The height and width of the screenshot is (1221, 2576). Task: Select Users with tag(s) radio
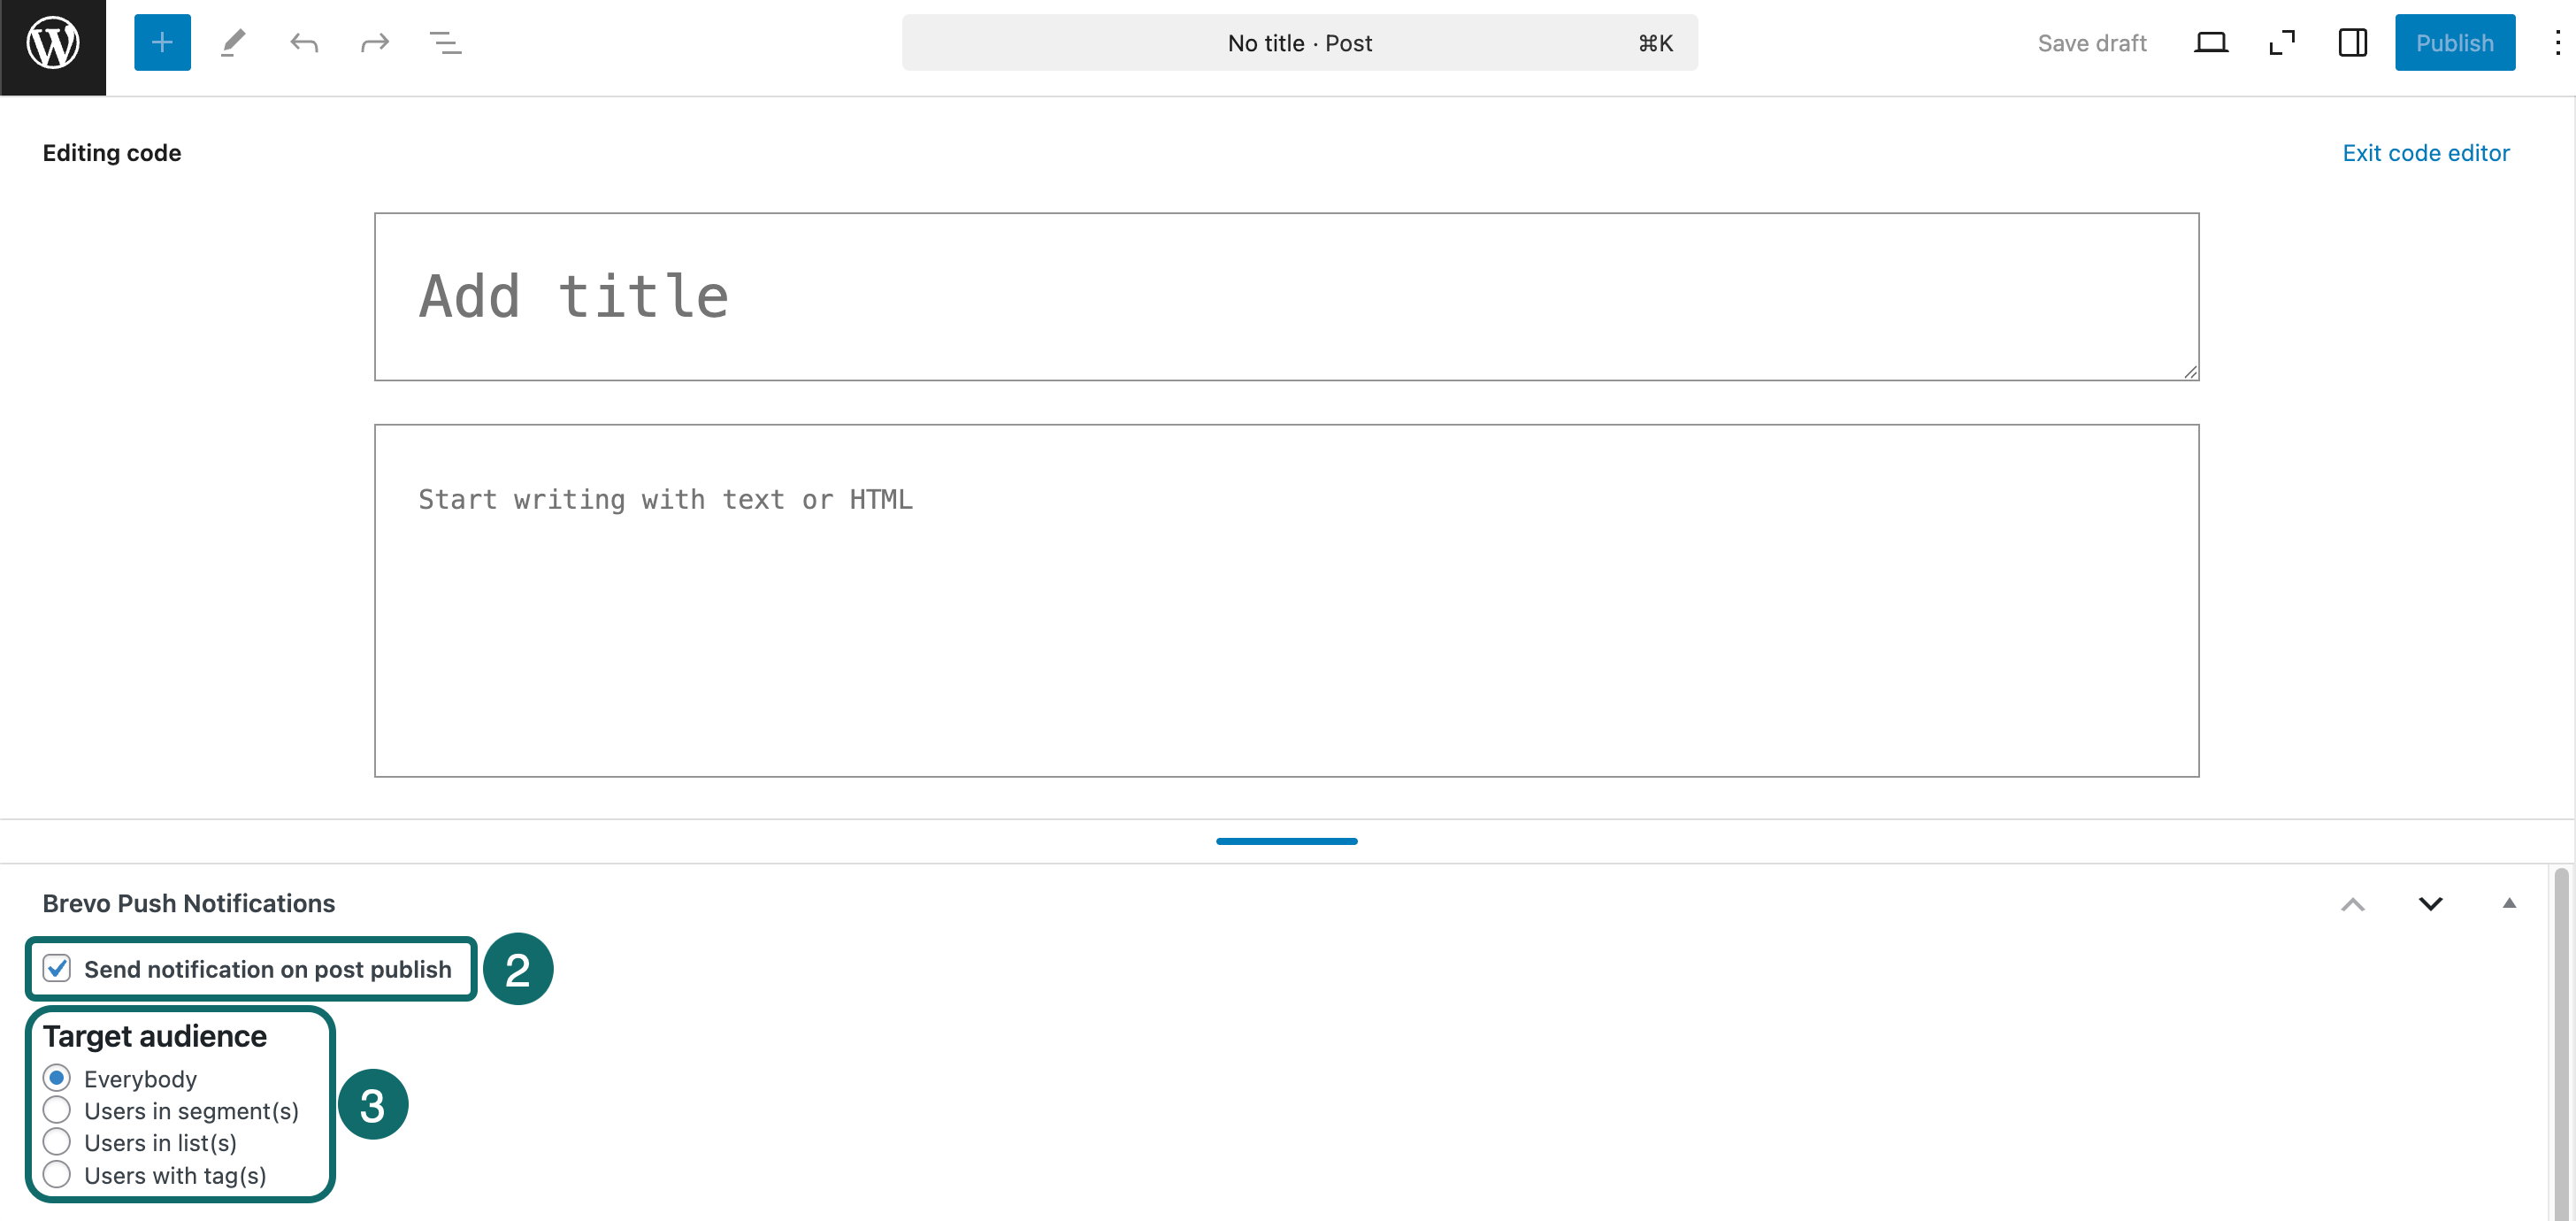point(57,1174)
